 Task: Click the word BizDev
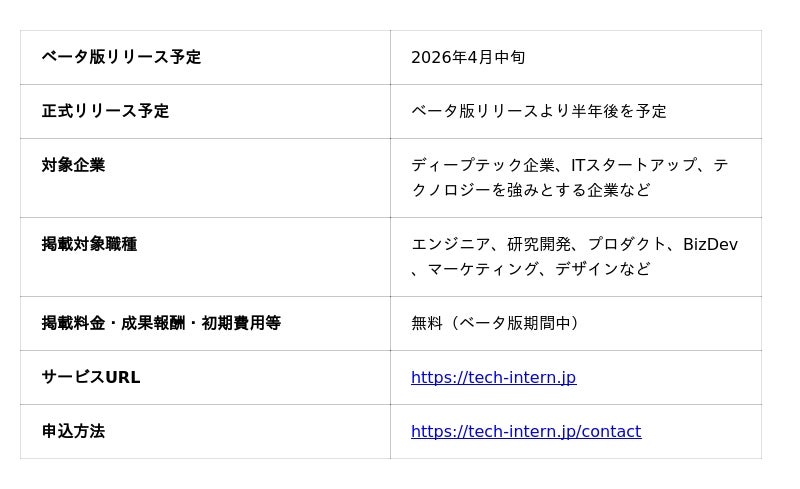(710, 244)
